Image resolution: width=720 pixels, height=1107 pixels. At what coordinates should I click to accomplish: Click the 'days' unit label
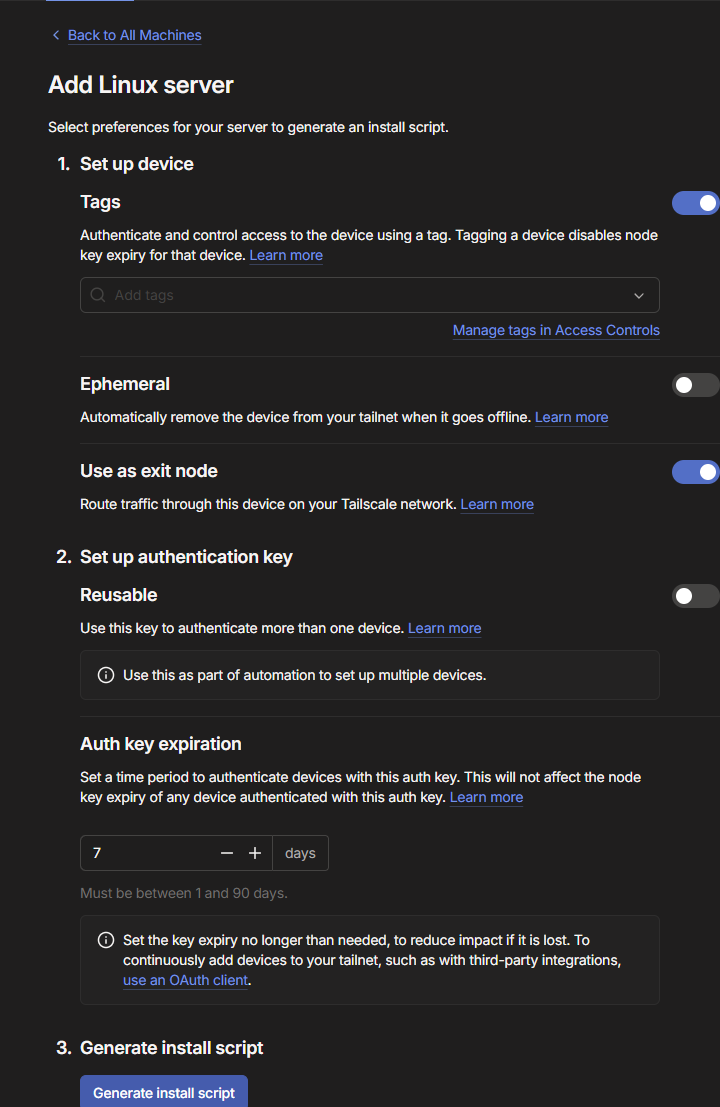click(x=300, y=853)
